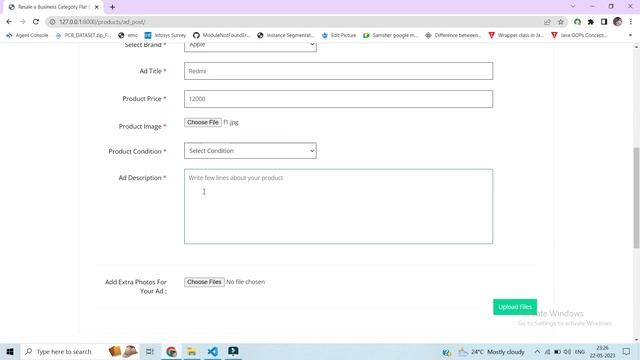Go back using browser back arrow
640x360 pixels.
9,22
